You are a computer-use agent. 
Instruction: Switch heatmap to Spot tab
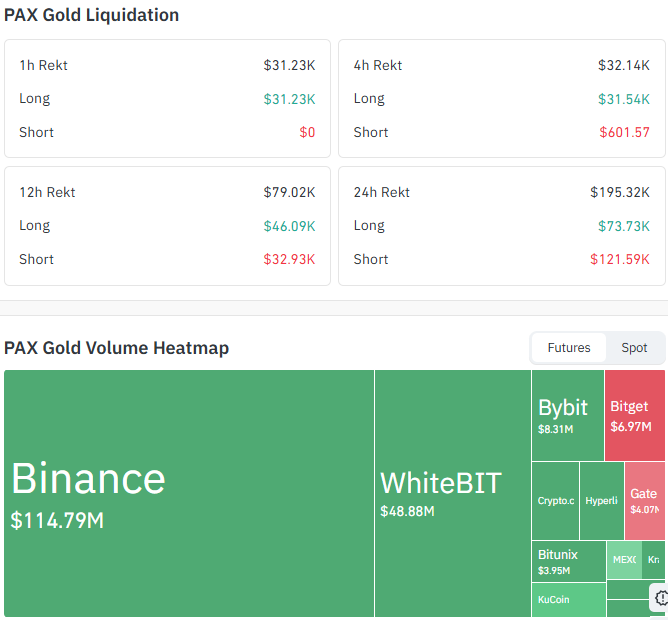click(634, 348)
